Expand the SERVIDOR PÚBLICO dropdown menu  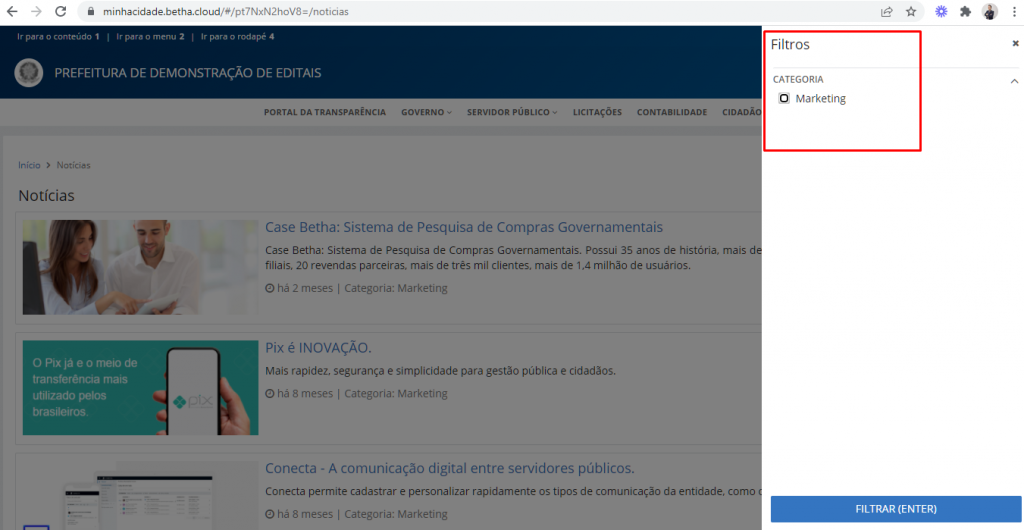click(x=512, y=112)
